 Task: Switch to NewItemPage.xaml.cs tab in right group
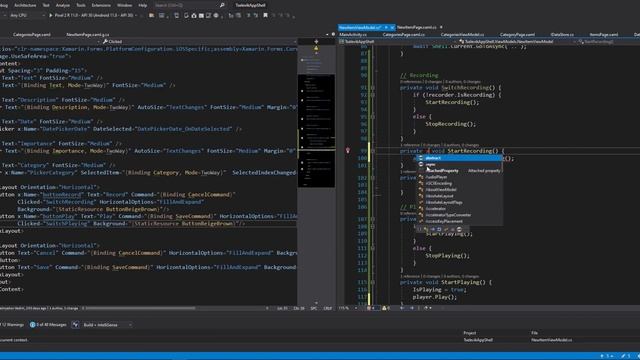pyautogui.click(x=416, y=27)
